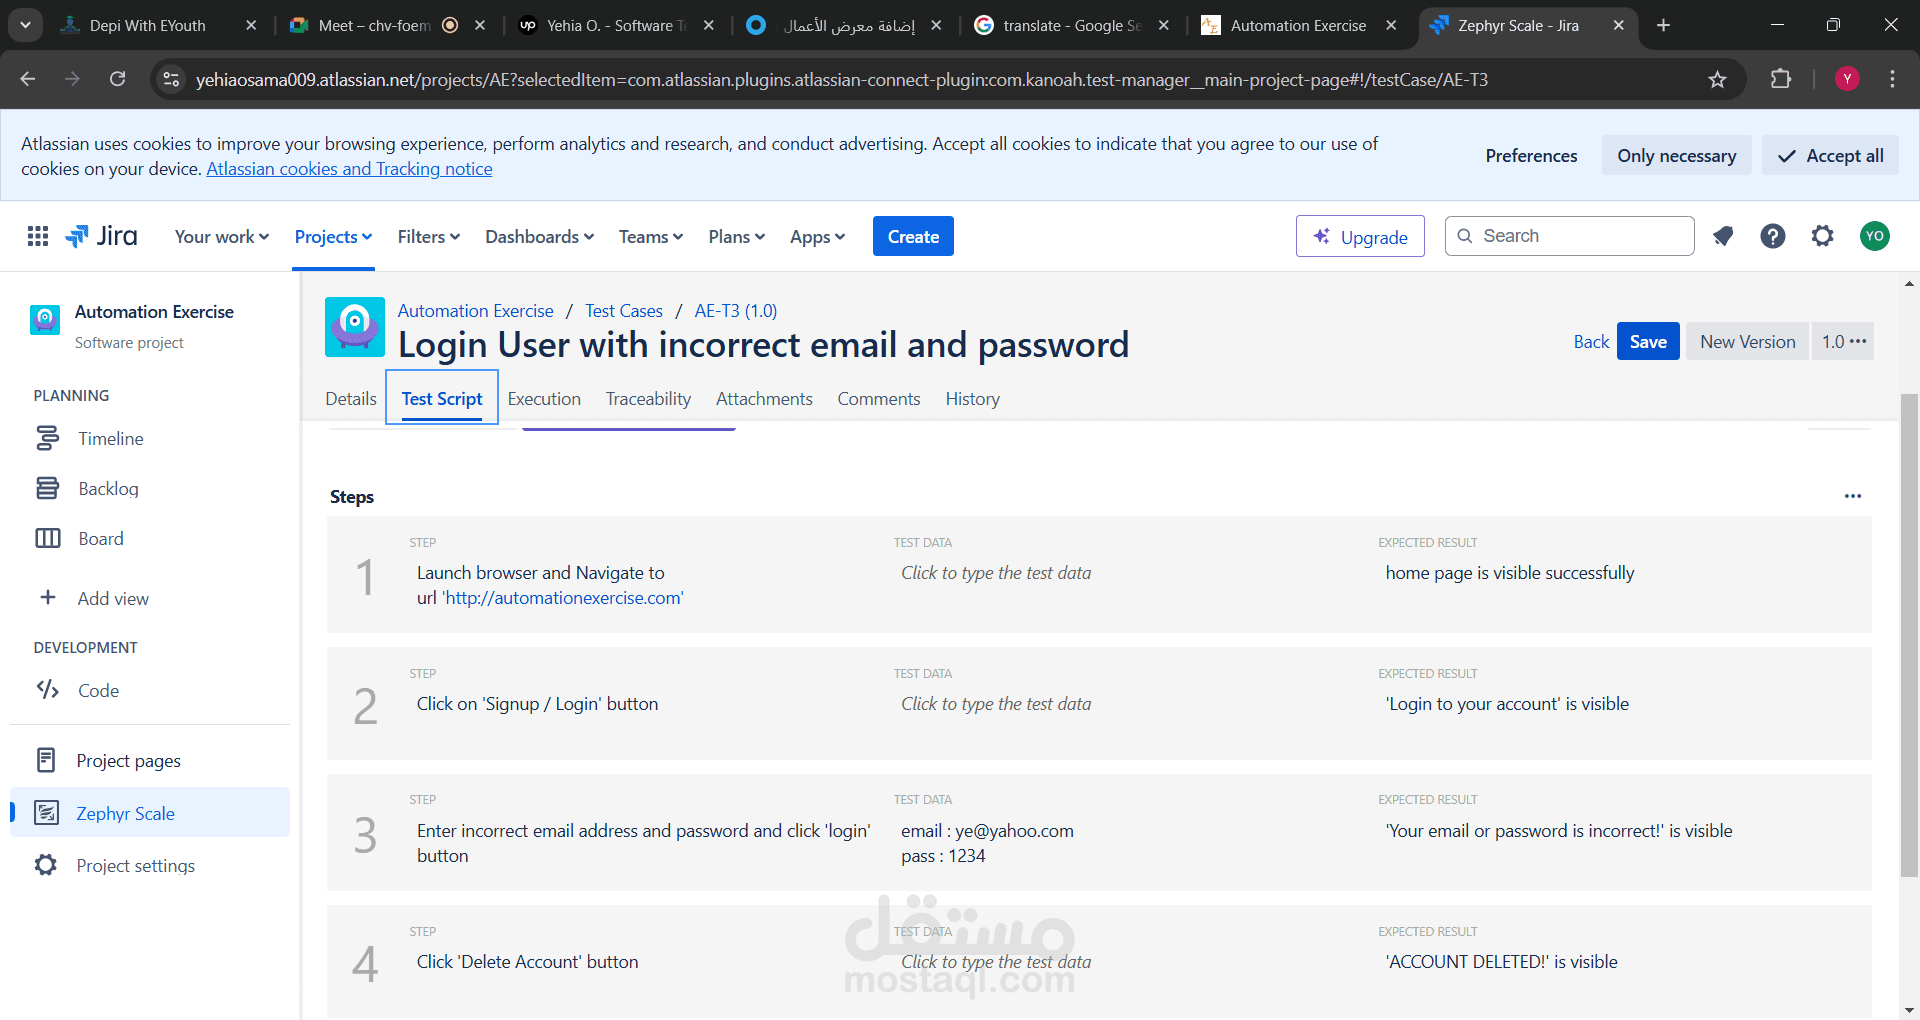Choose Only necessary cookies

[1677, 155]
